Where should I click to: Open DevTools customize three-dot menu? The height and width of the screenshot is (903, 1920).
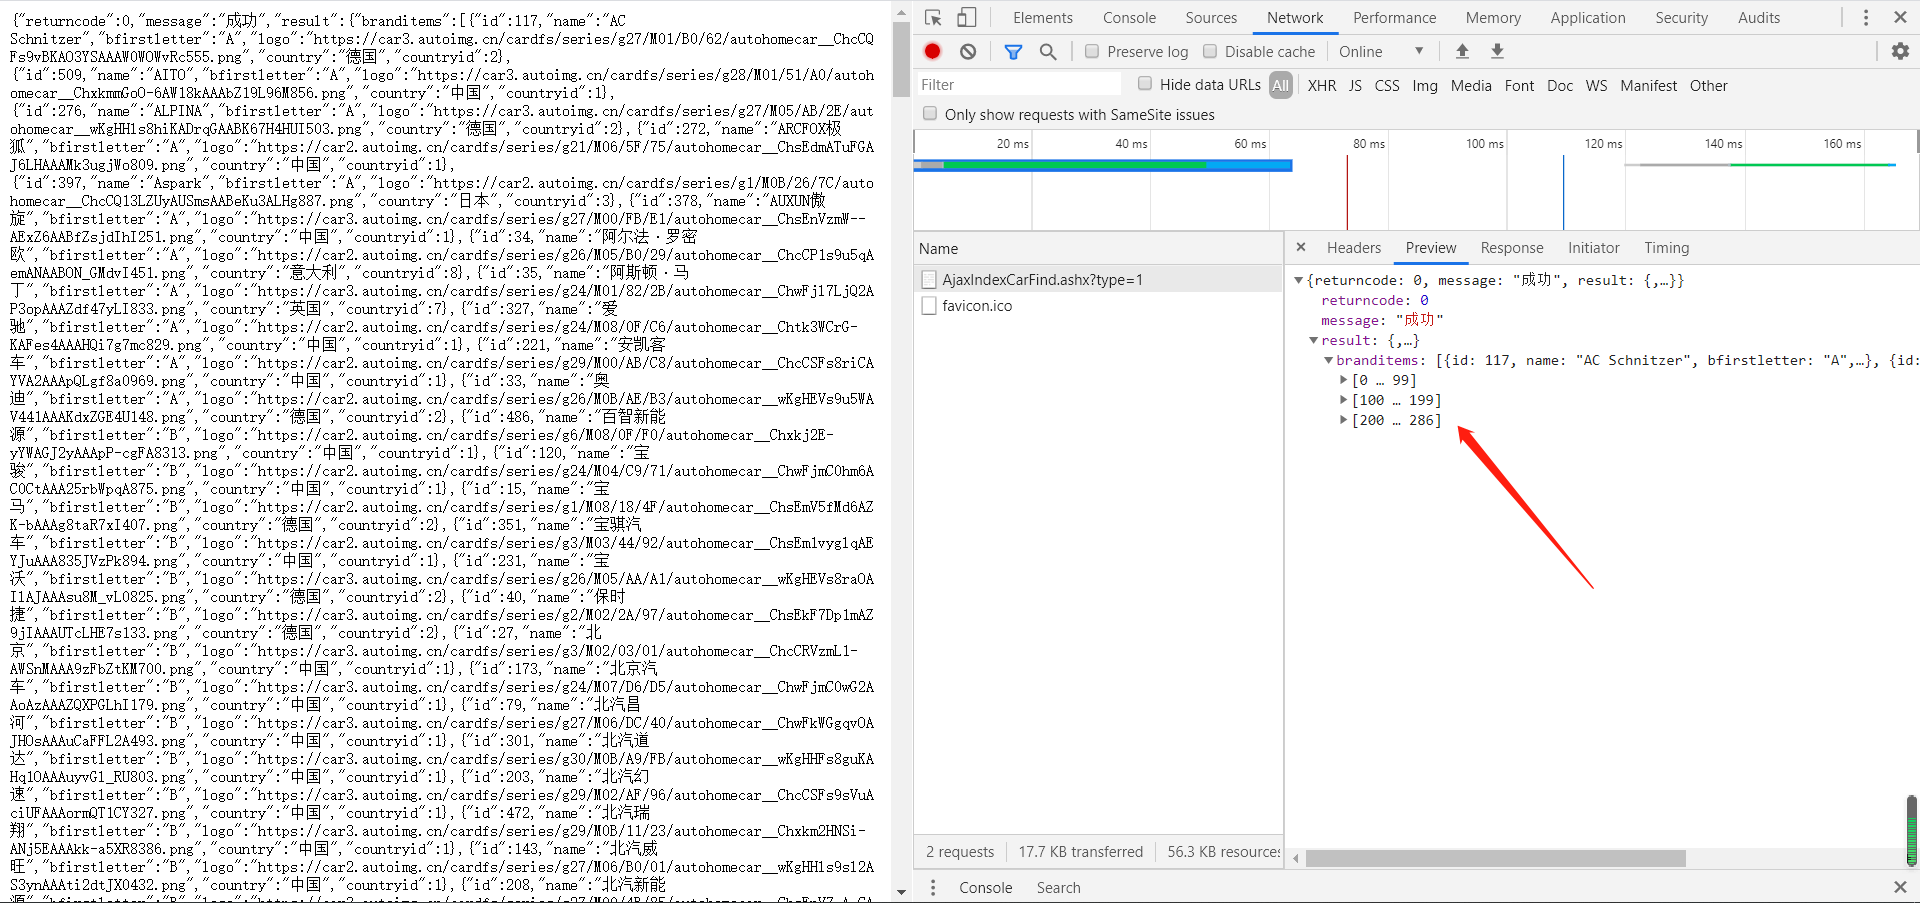pyautogui.click(x=1866, y=18)
